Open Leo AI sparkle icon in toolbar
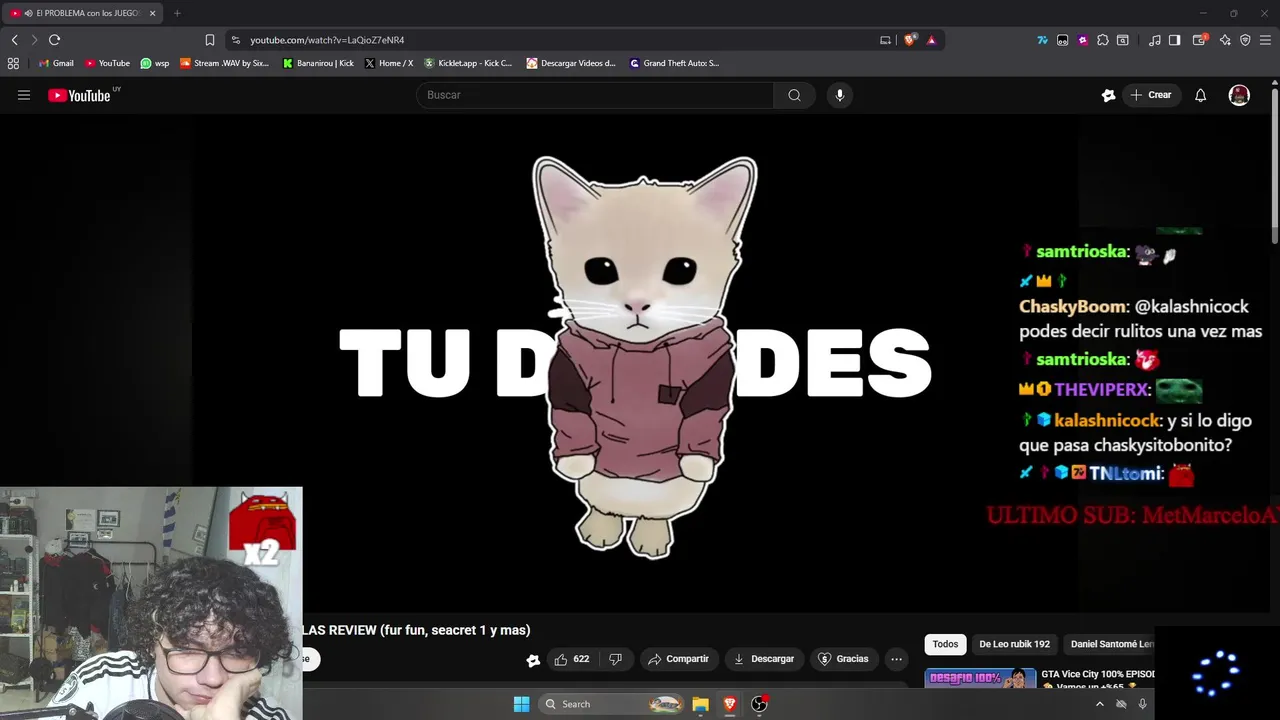This screenshot has height=720, width=1280. point(1225,40)
